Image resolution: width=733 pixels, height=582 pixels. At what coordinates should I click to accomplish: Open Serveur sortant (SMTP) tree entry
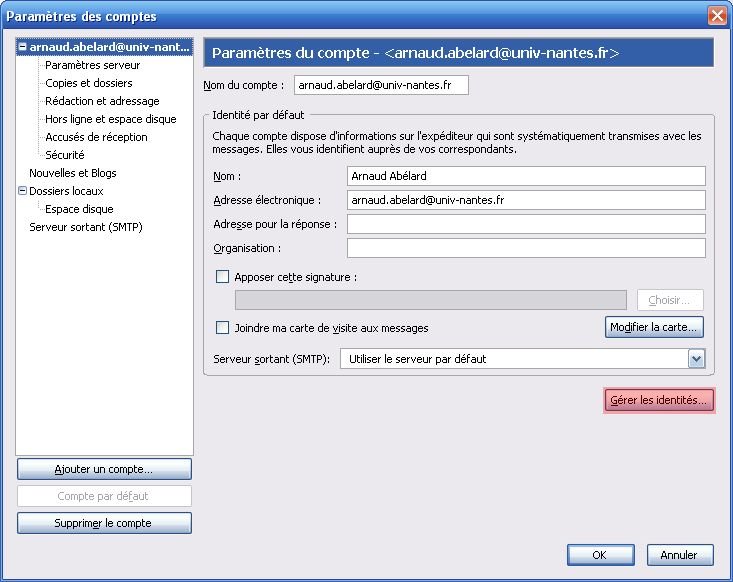tap(85, 227)
